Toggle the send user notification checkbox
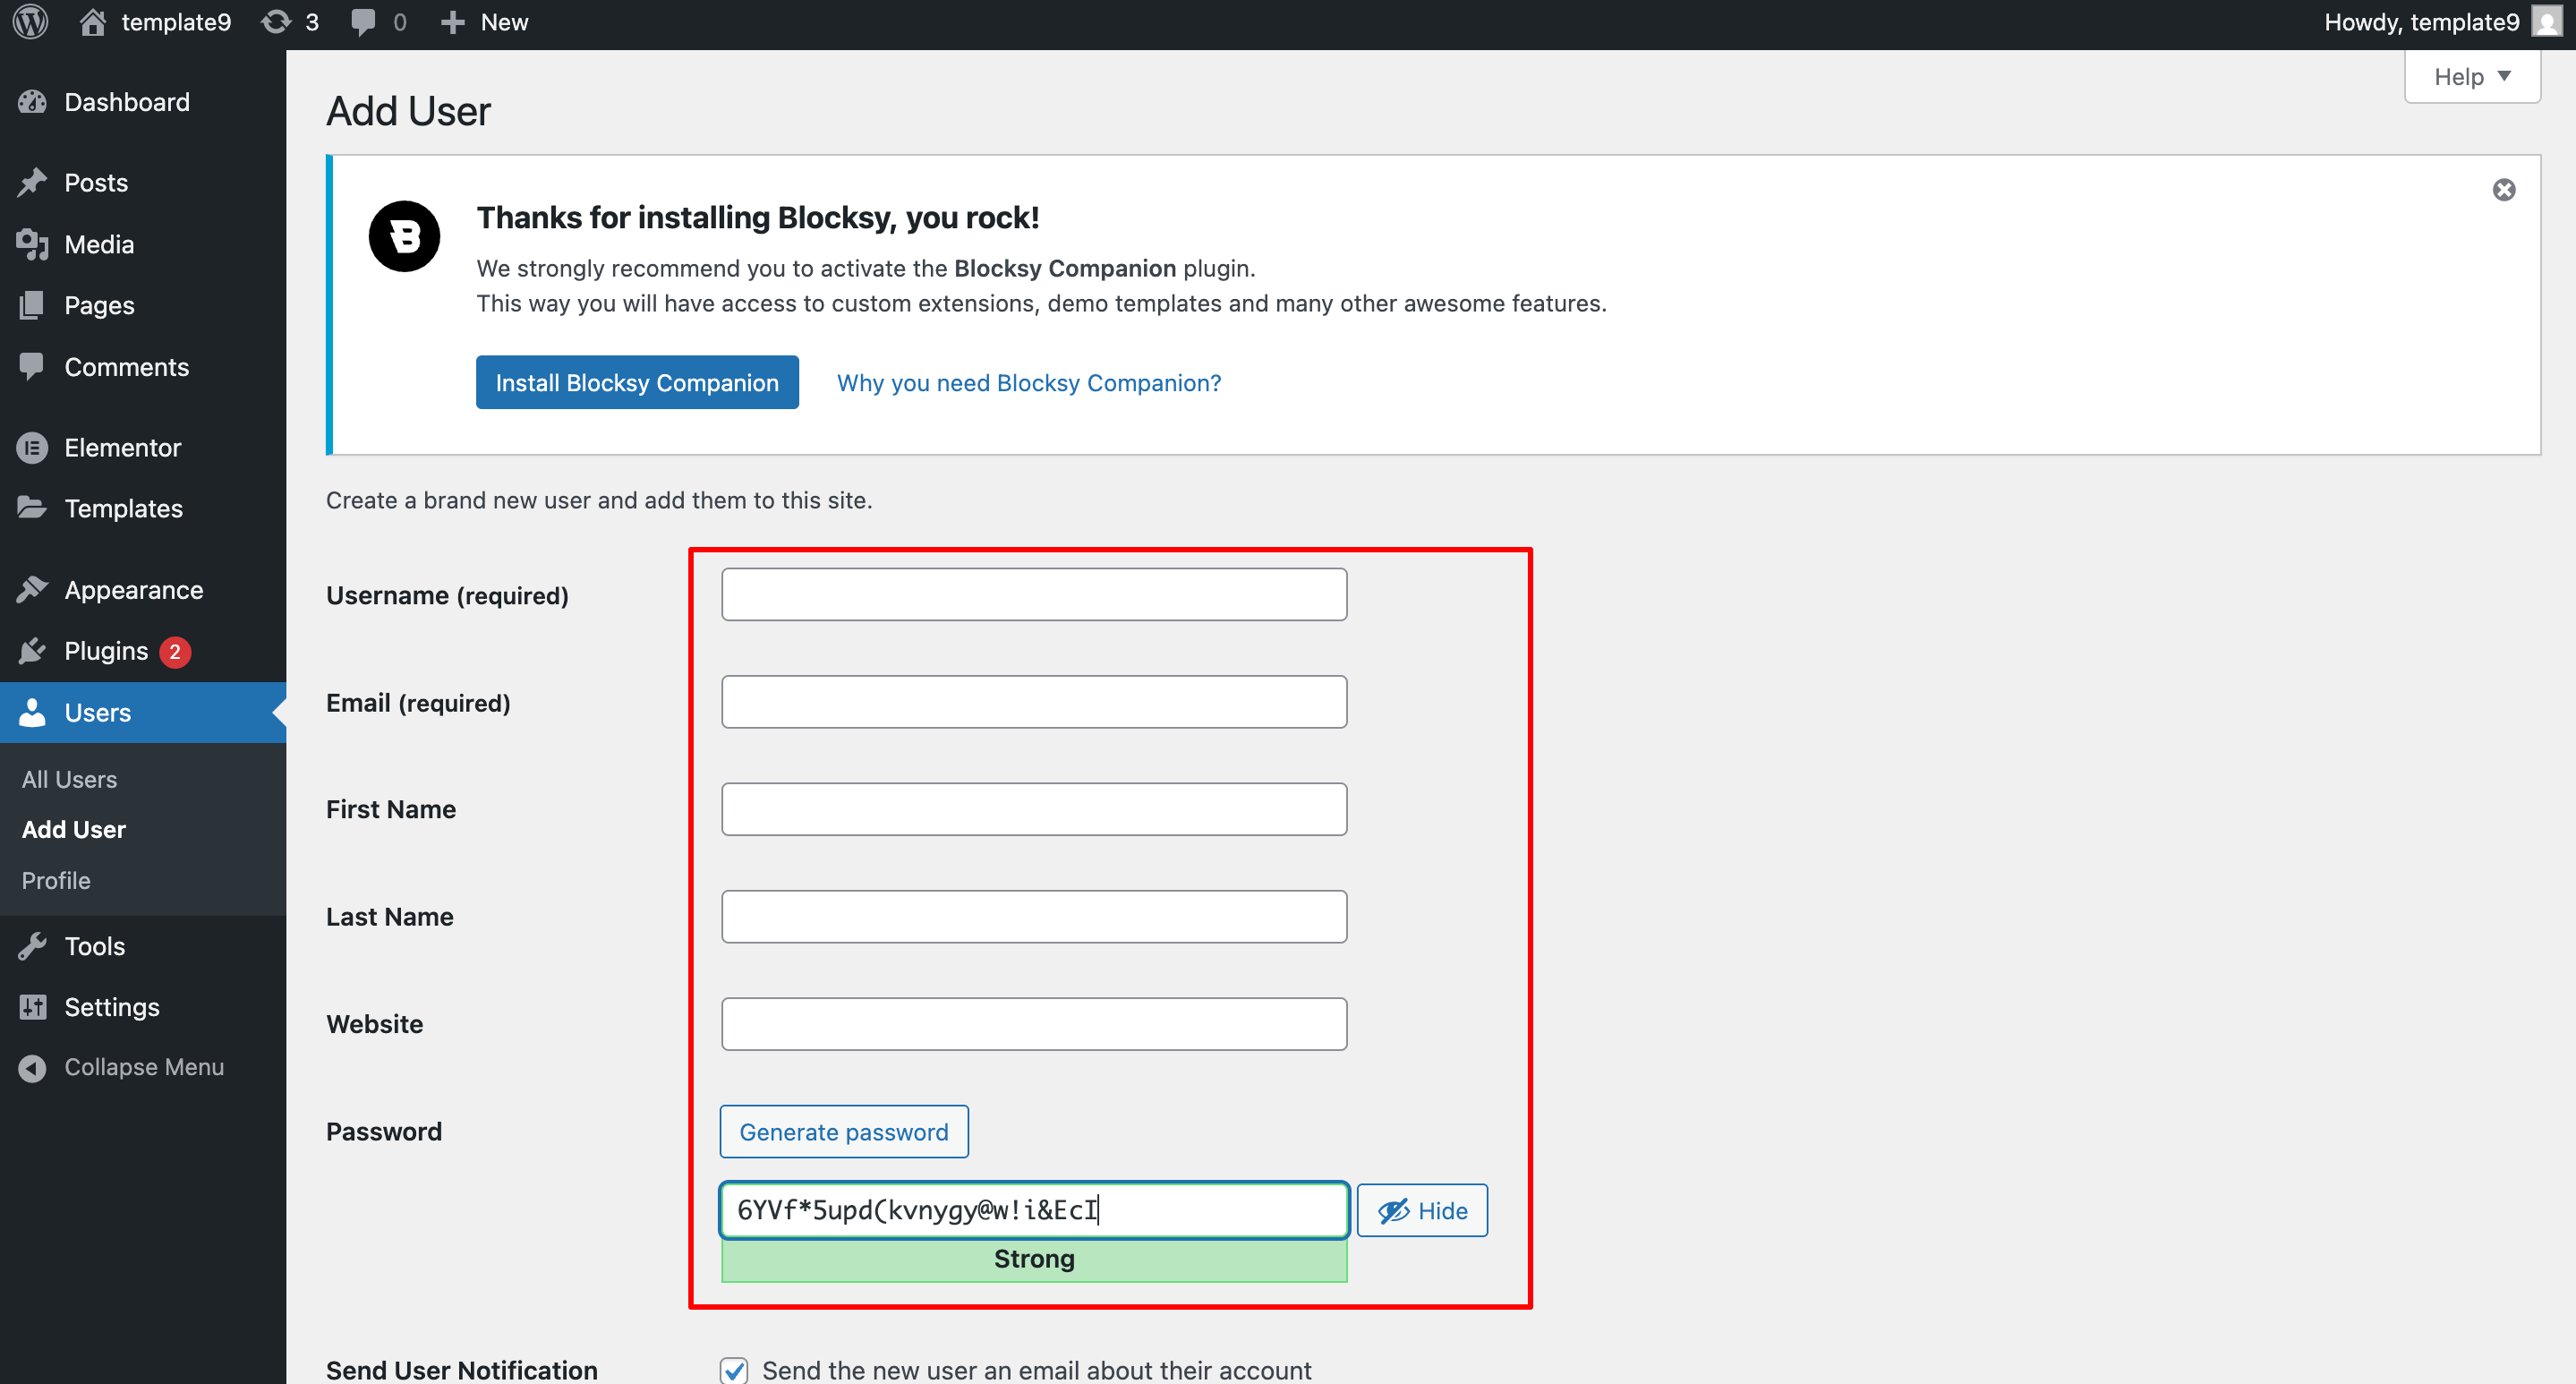 pyautogui.click(x=734, y=1369)
